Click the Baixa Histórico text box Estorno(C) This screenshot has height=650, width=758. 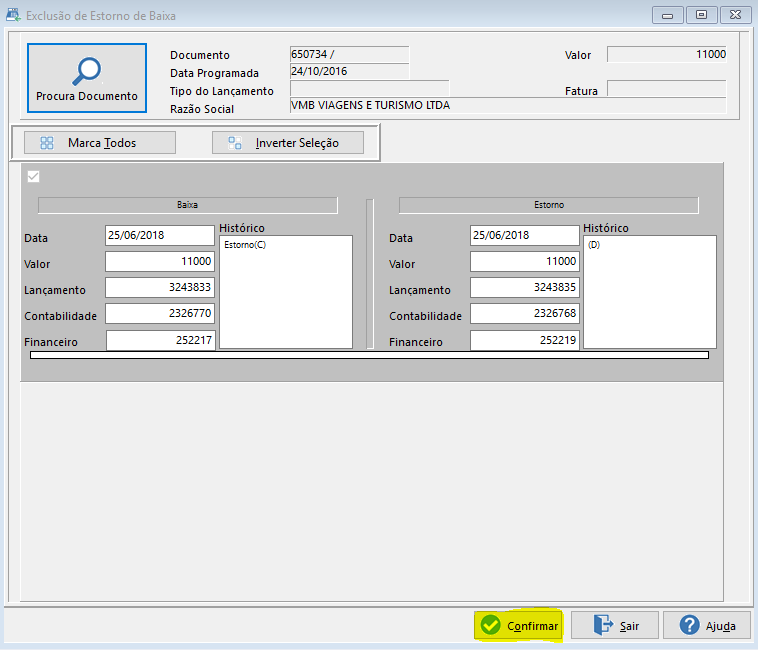(x=286, y=292)
